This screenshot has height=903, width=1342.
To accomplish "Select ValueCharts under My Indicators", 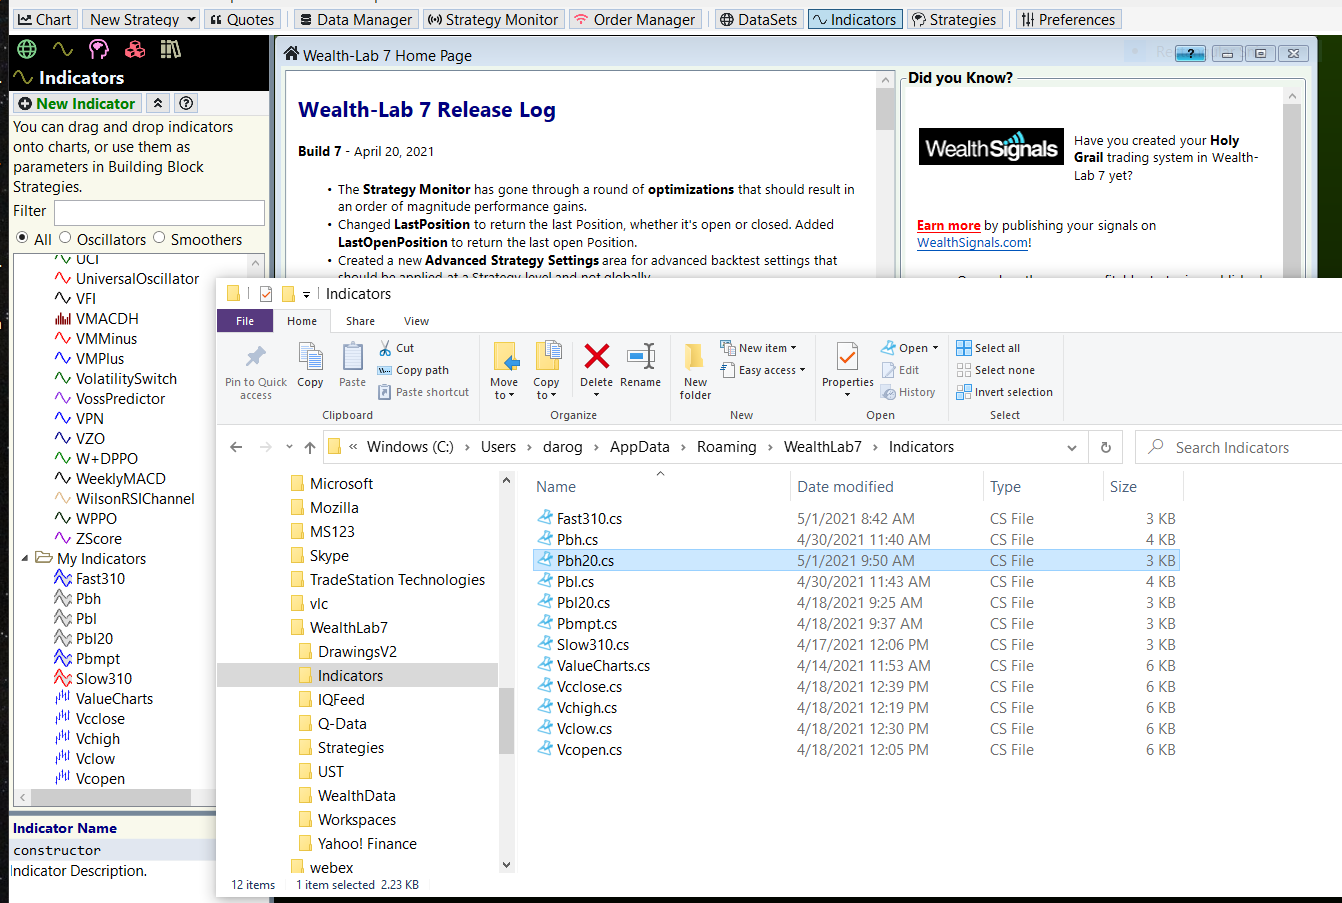I will click(114, 698).
